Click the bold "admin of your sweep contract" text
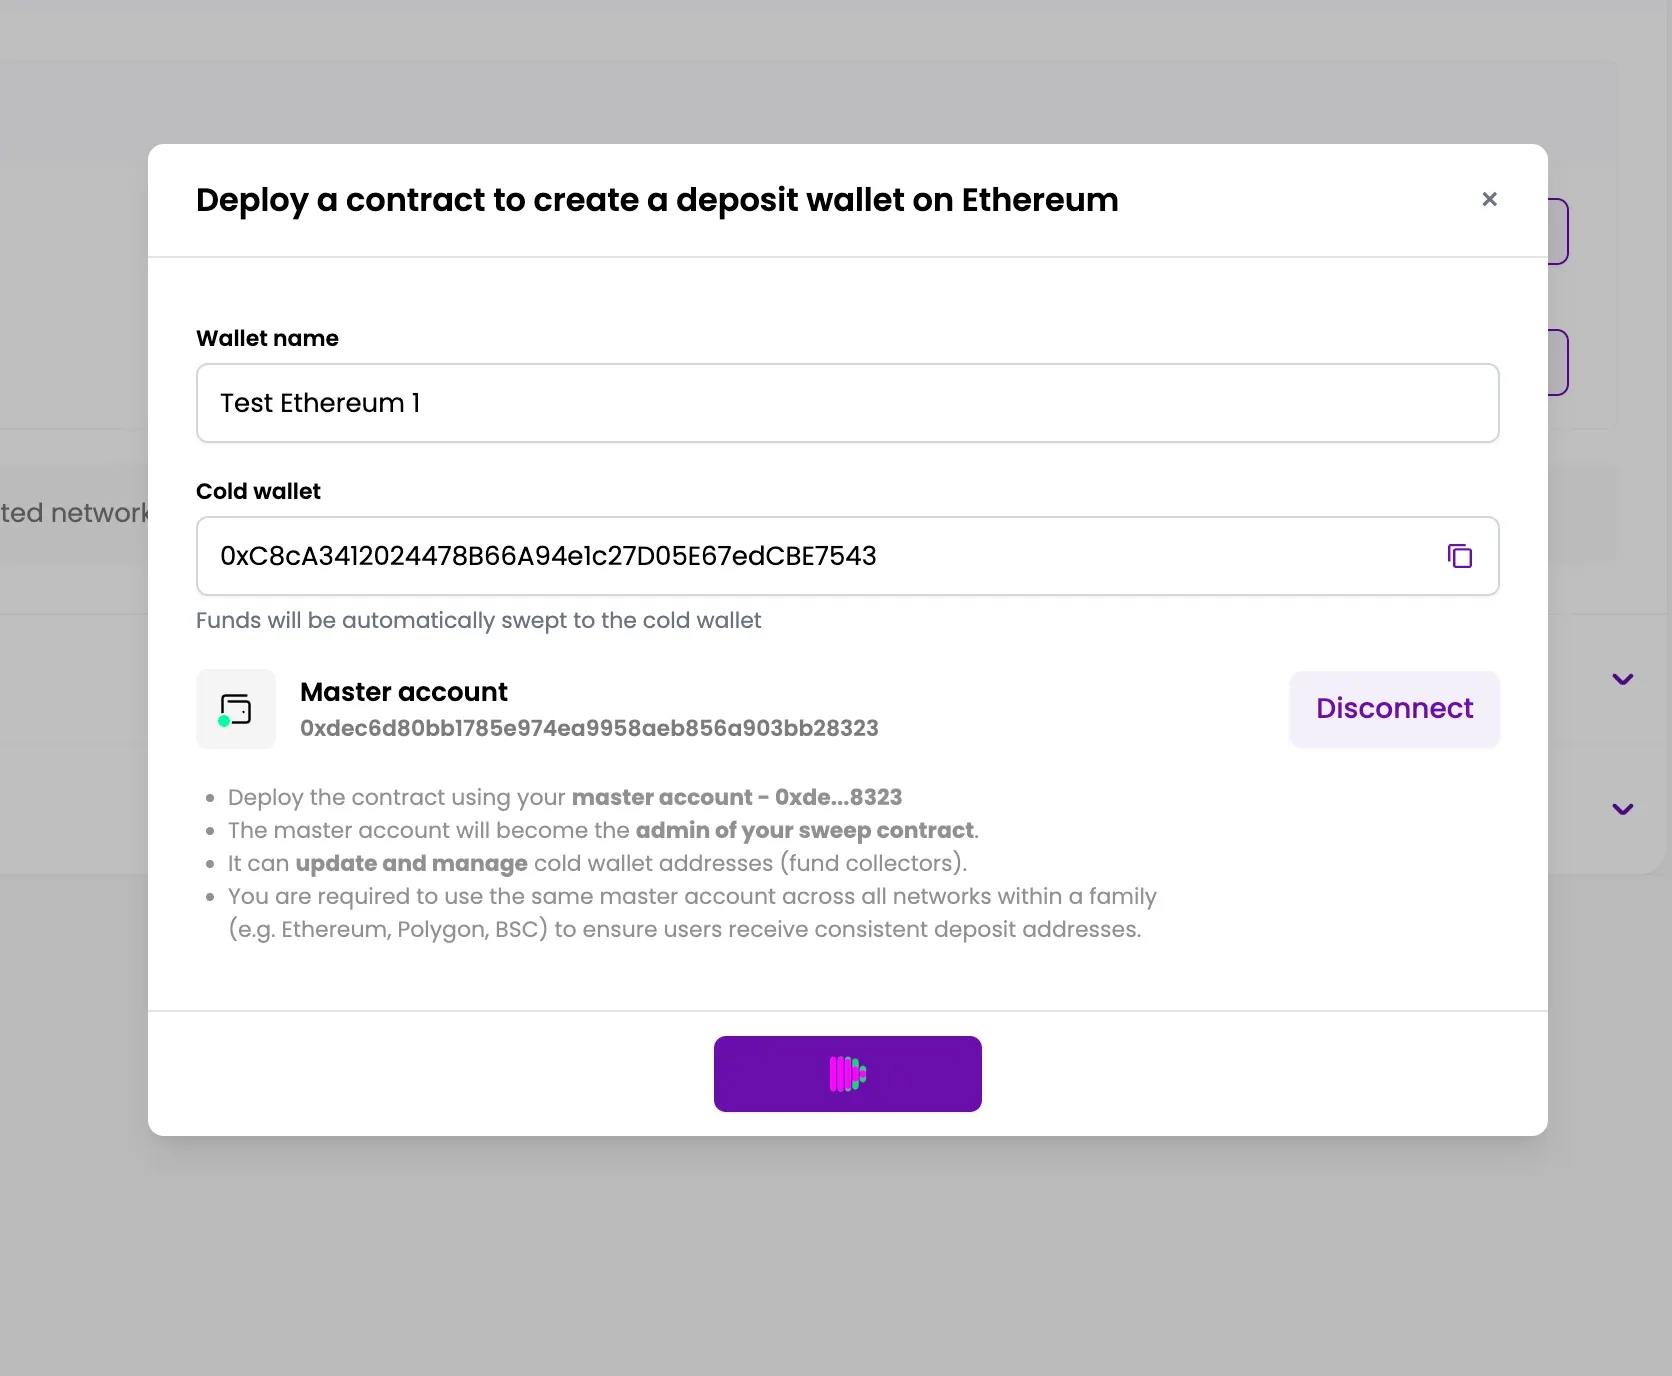1672x1376 pixels. (x=804, y=830)
